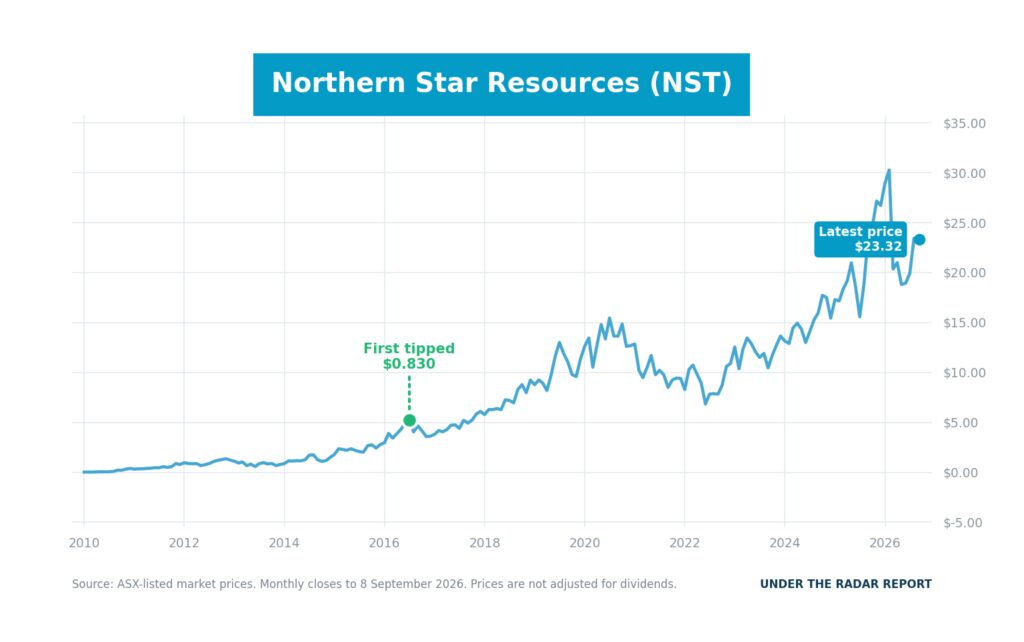Click the 2018 x-axis label

[x=485, y=543]
